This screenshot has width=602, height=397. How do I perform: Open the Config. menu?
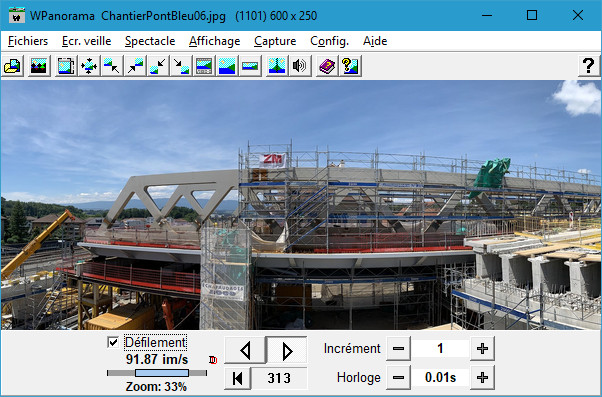click(x=329, y=41)
